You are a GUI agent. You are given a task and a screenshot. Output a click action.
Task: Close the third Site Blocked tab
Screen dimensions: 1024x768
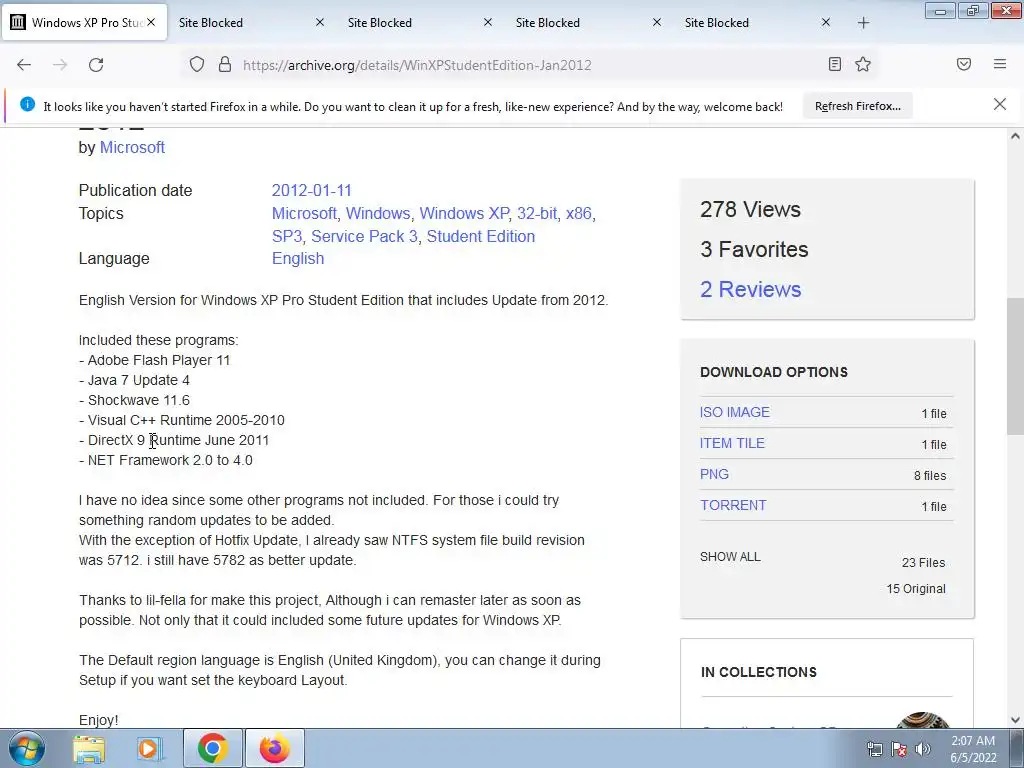[657, 22]
